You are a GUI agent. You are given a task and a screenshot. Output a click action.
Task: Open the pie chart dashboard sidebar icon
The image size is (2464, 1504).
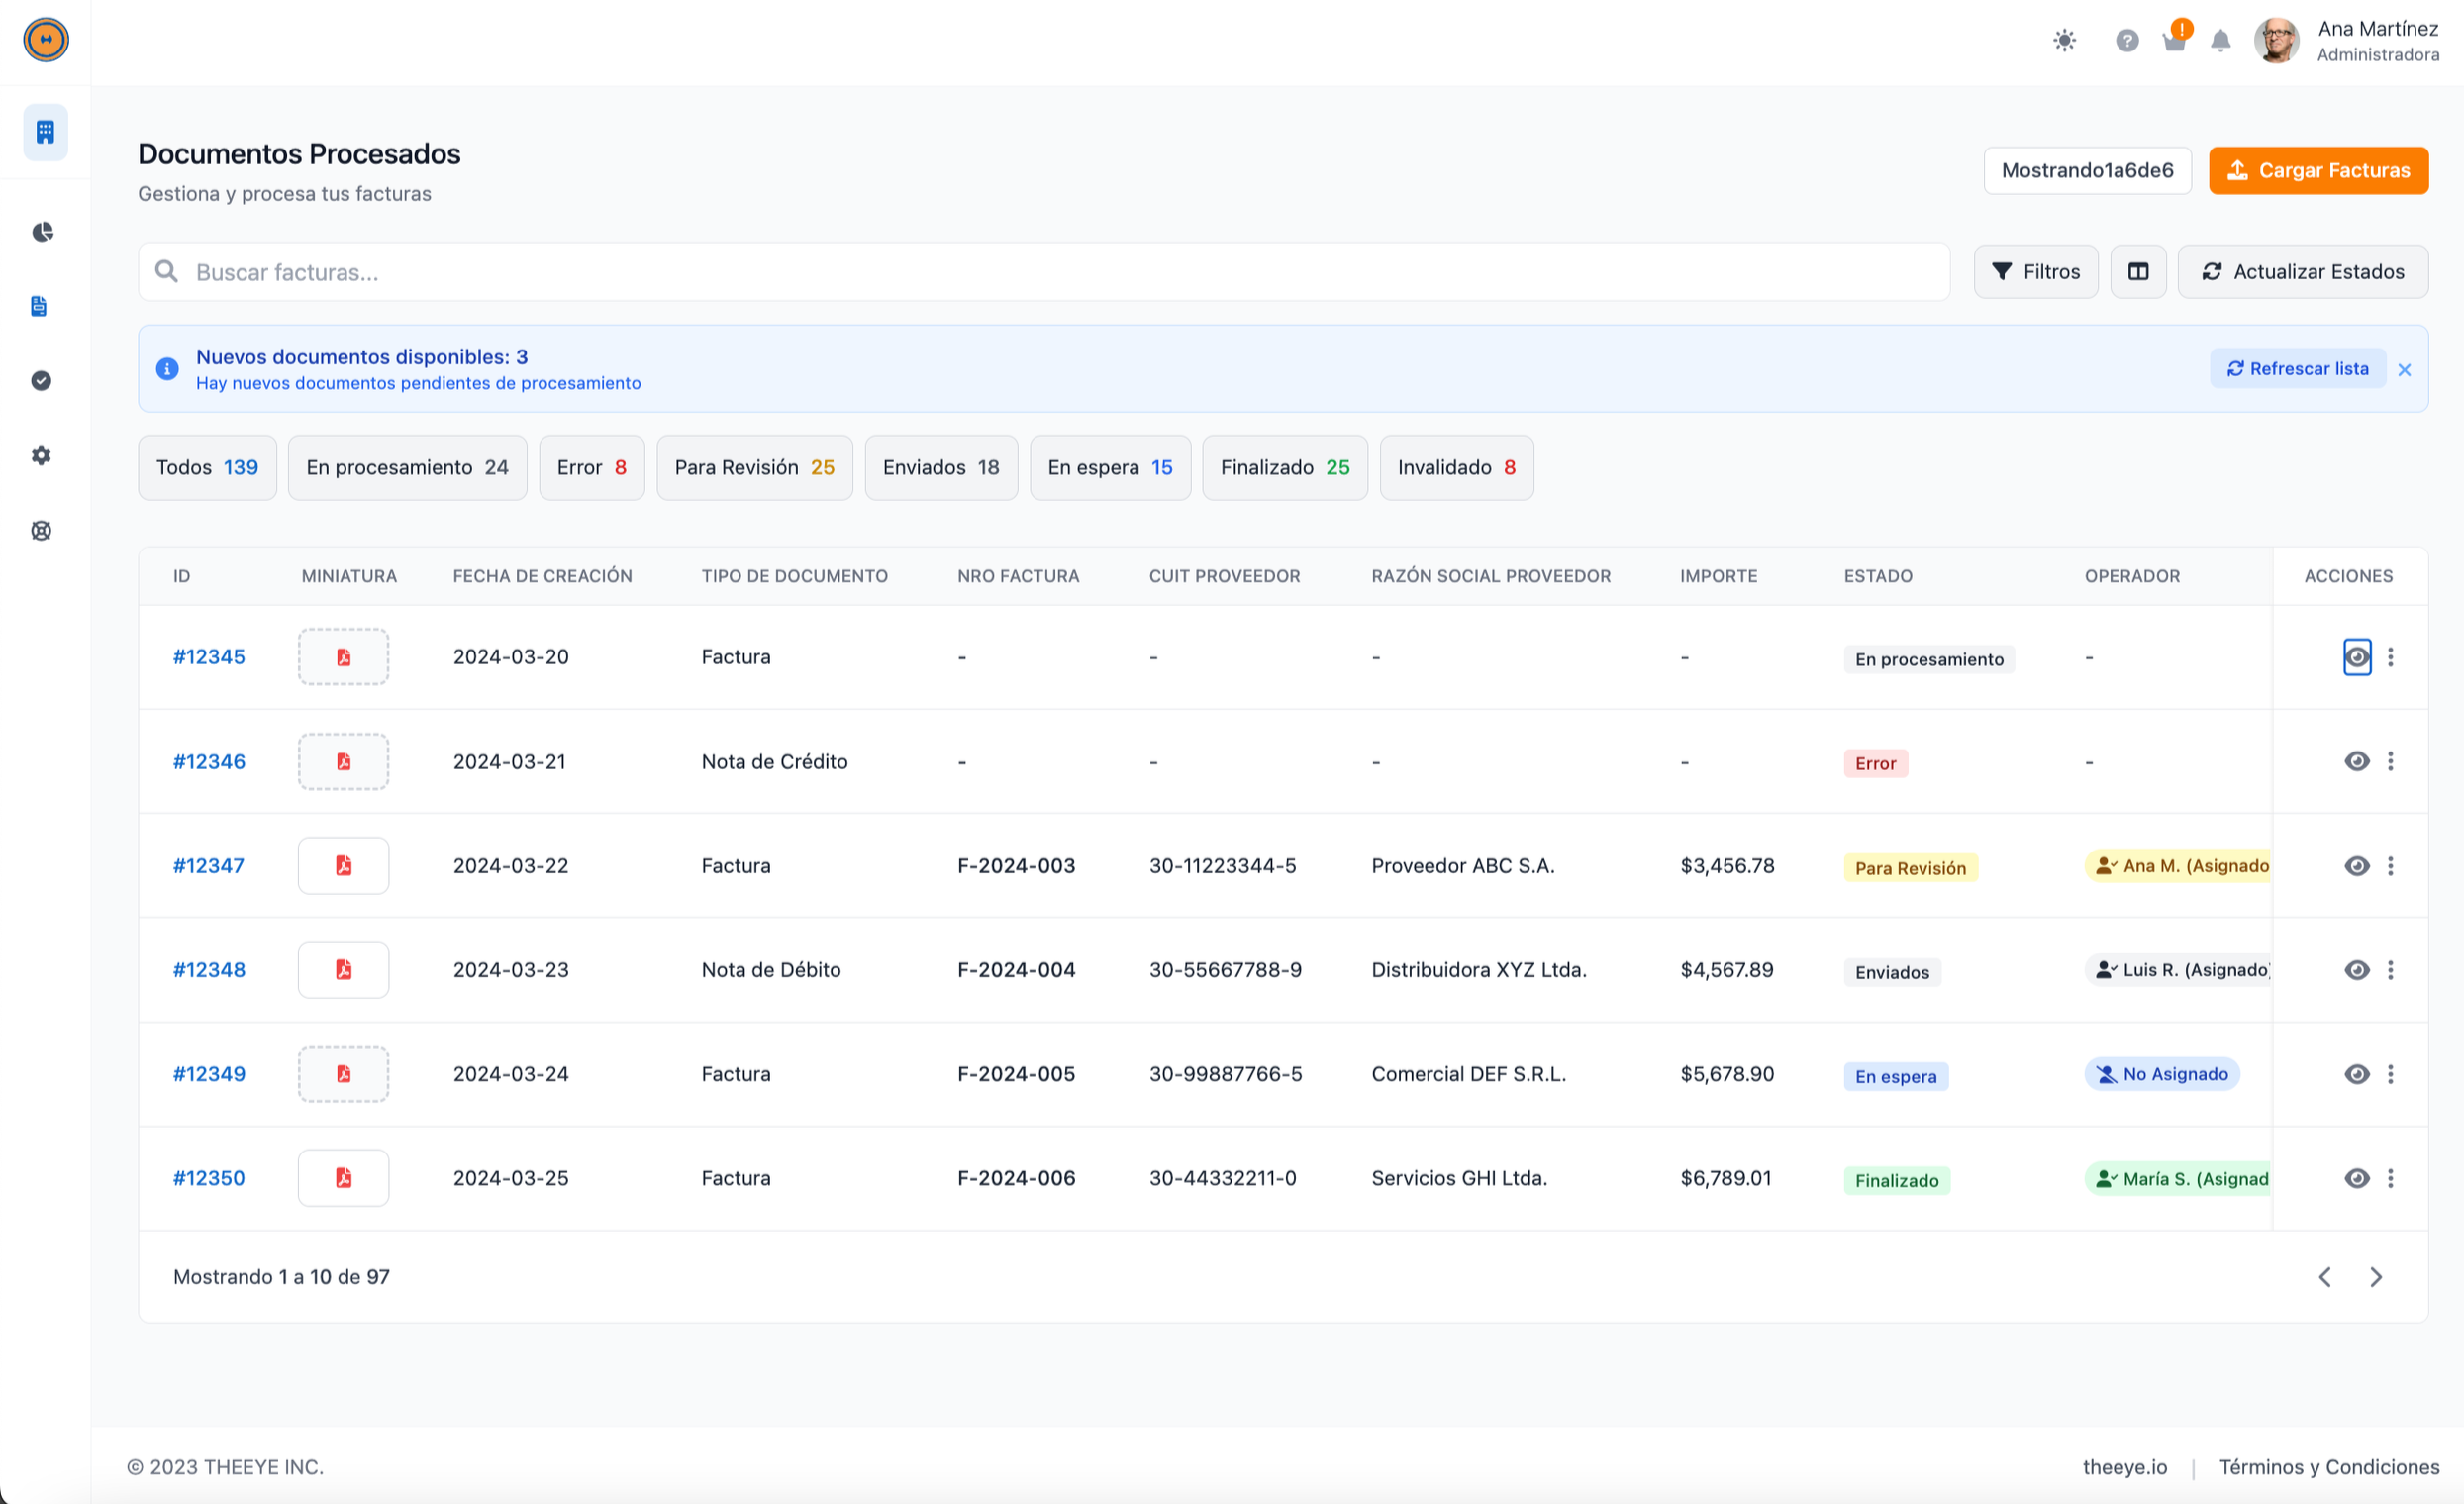[42, 232]
